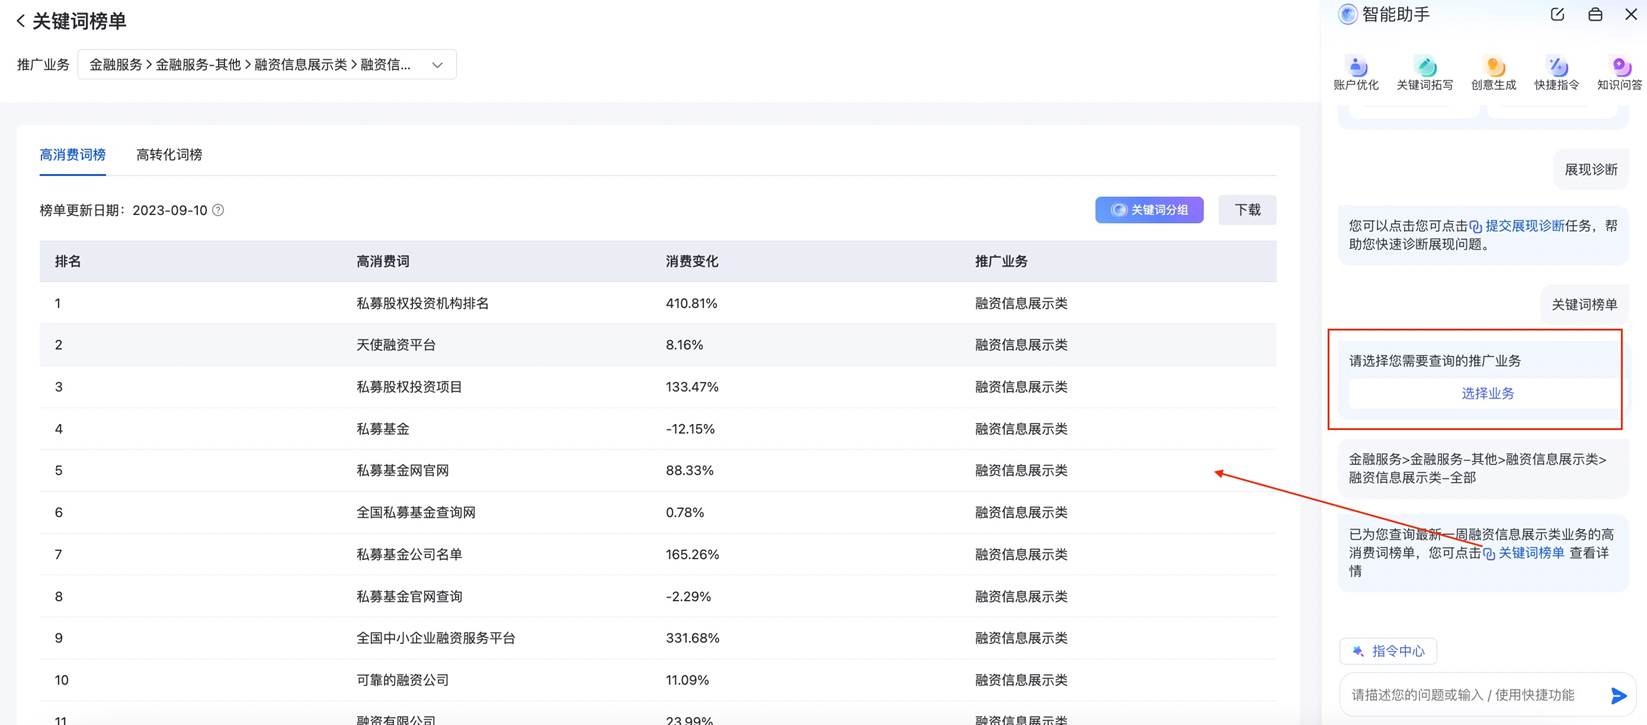Send the message with arrow icon
This screenshot has height=725, width=1647.
point(1619,695)
